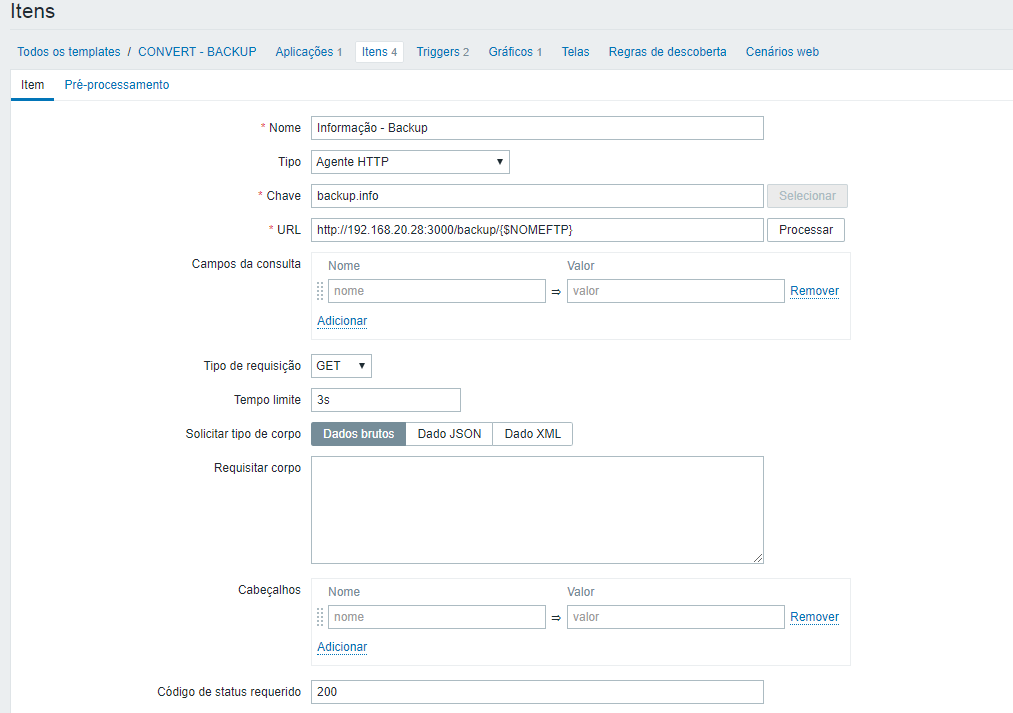Remove the query field row in Campos da consulta

click(x=814, y=291)
